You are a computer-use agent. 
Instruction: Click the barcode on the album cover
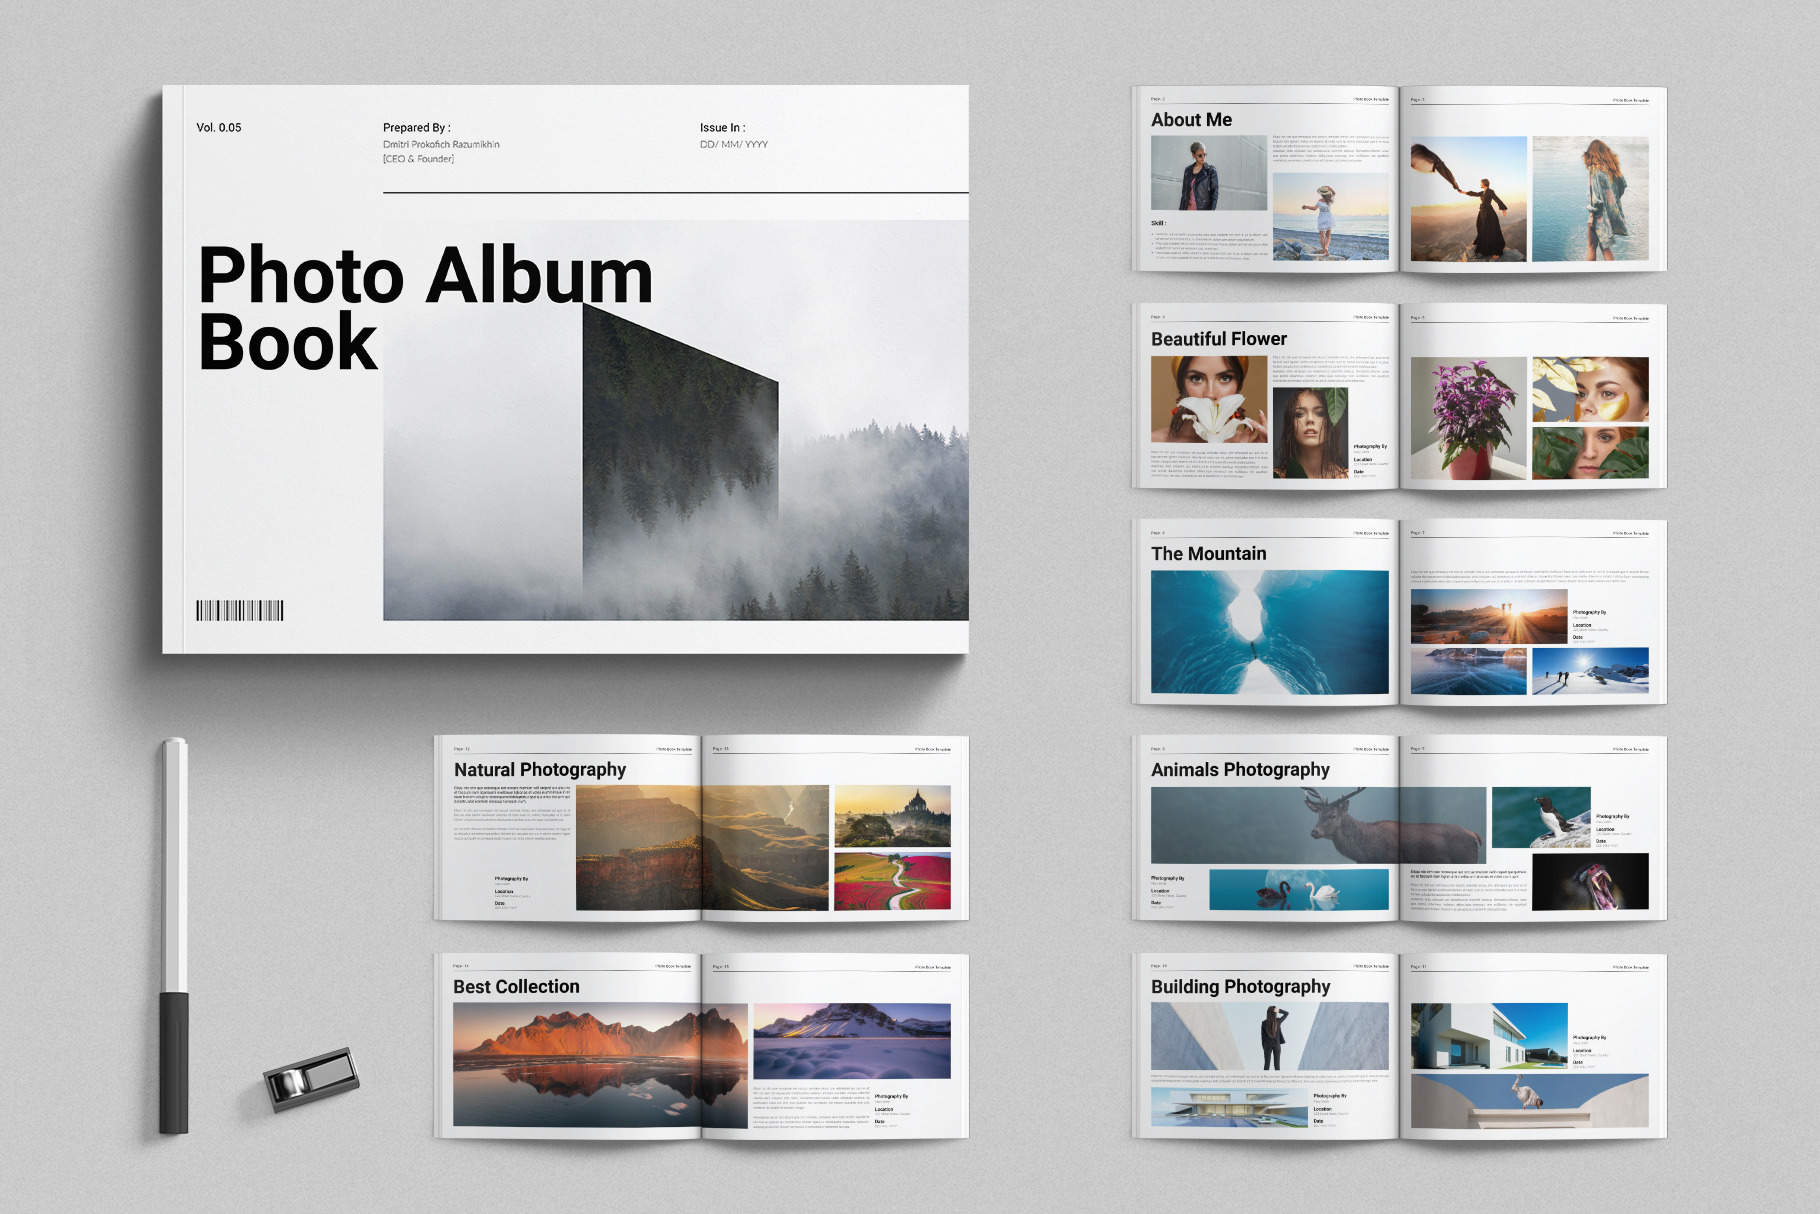click(x=240, y=611)
